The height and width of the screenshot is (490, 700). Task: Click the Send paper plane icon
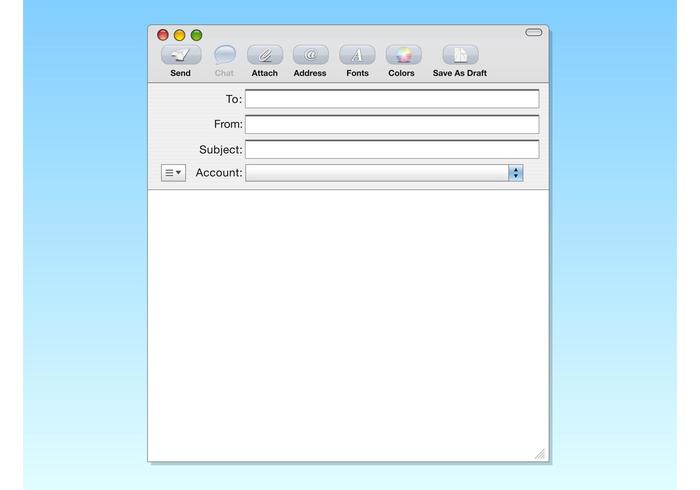(180, 55)
